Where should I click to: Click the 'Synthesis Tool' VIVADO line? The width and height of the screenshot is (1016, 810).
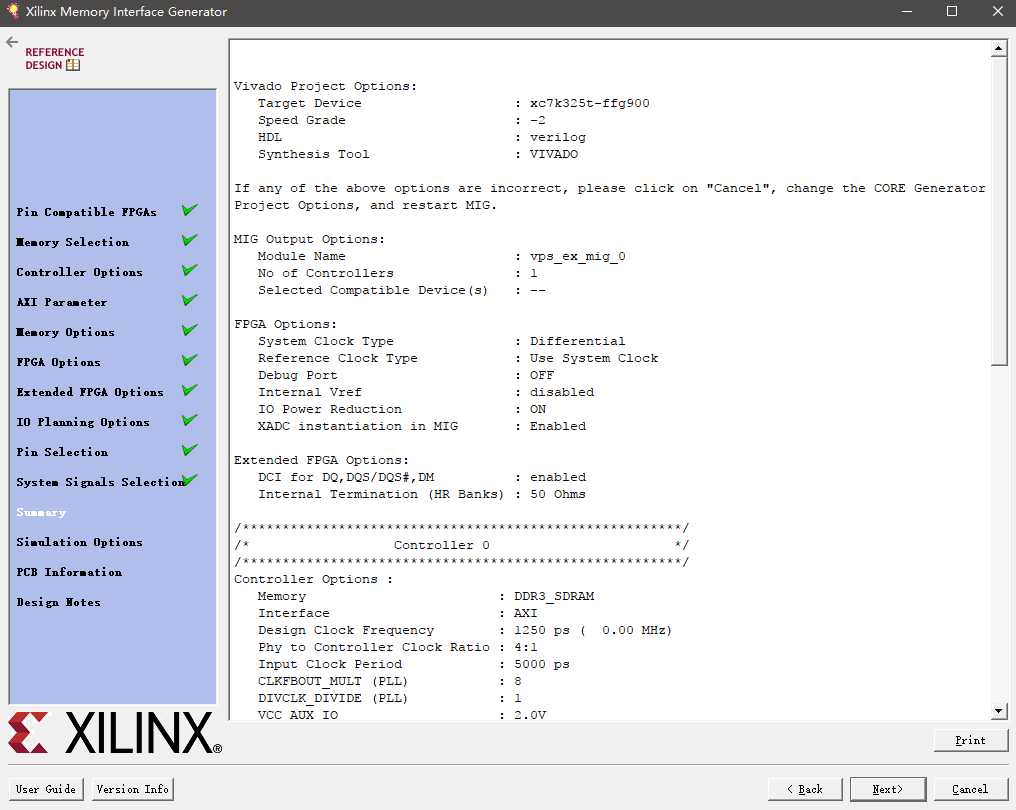pyautogui.click(x=418, y=154)
